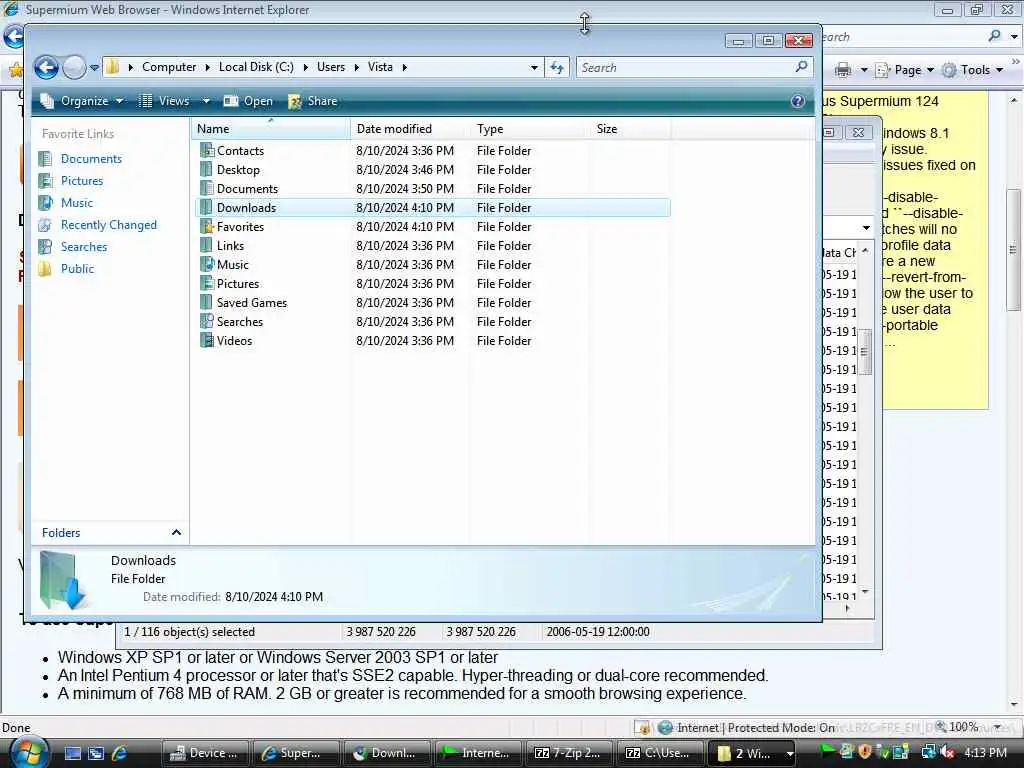Sort by the Name column header
Screen dimensions: 1024x768
pyautogui.click(x=270, y=129)
